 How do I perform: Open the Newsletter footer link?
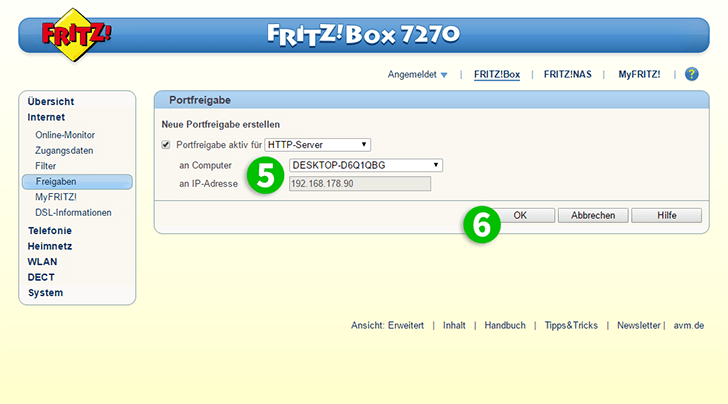click(x=638, y=326)
